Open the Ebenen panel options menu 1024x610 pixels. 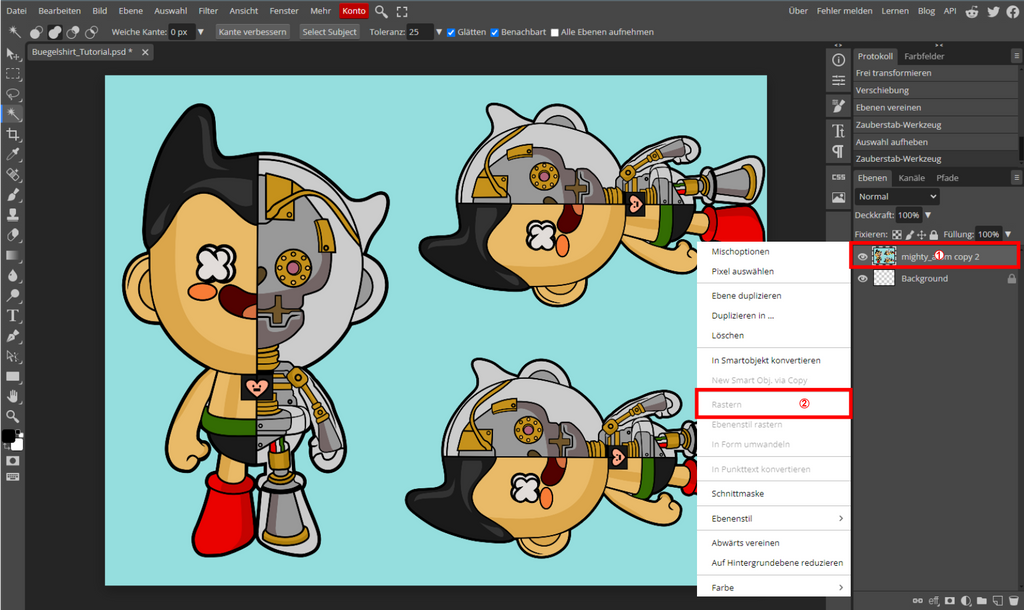(x=1016, y=178)
